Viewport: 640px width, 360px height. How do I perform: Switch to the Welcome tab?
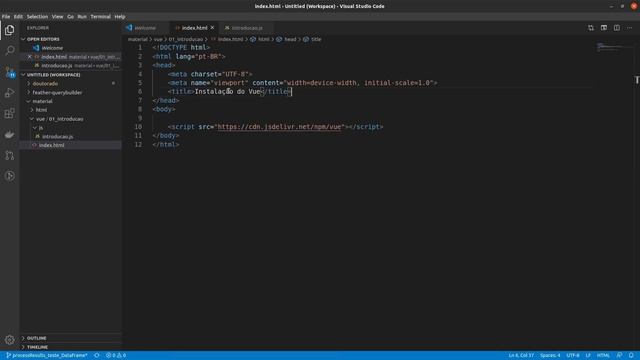[x=145, y=28]
